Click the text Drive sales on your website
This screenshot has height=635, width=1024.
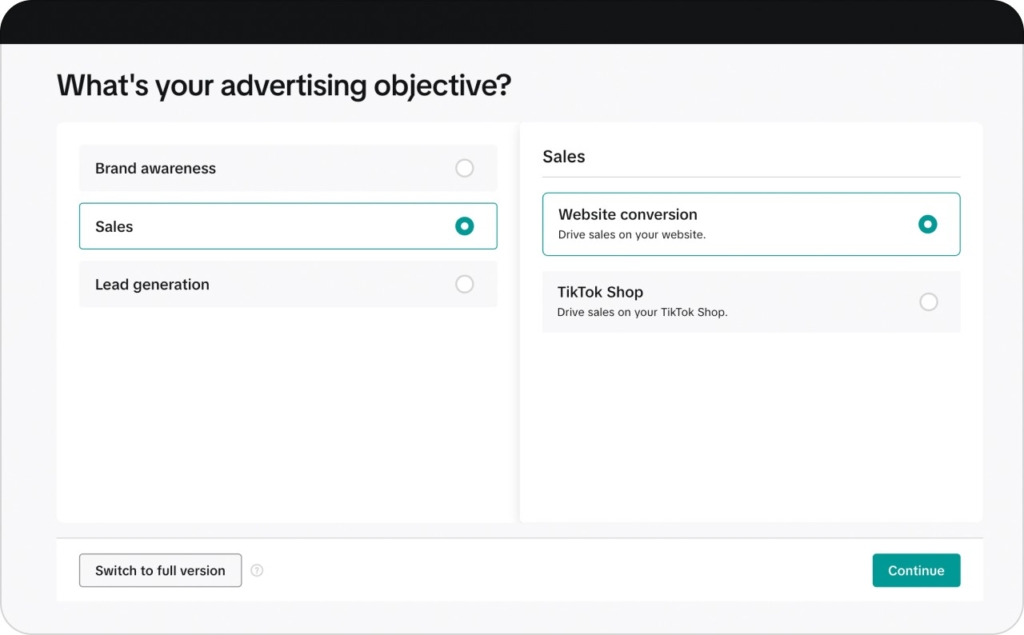(631, 234)
